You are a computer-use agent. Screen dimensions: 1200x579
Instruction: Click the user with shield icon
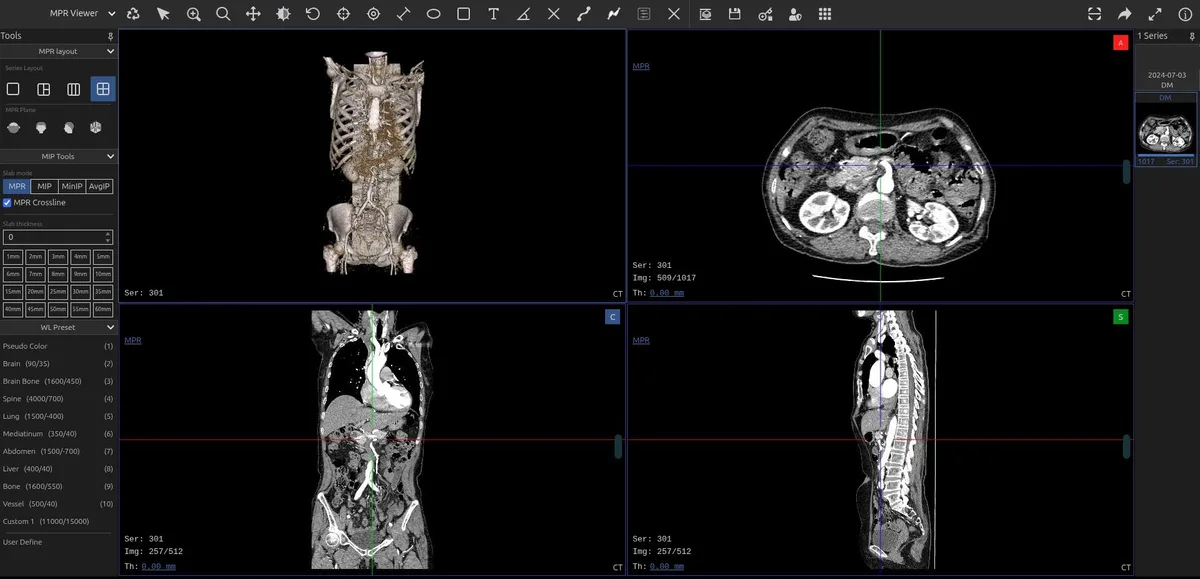click(795, 14)
